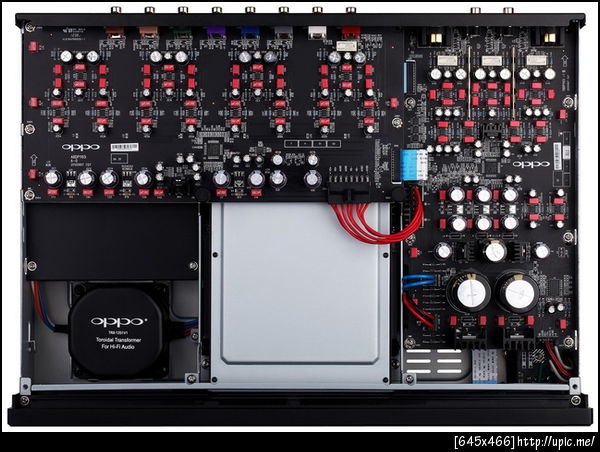
Task: Click the 'For Hi-Fi Audio' text
Action: click(x=118, y=347)
